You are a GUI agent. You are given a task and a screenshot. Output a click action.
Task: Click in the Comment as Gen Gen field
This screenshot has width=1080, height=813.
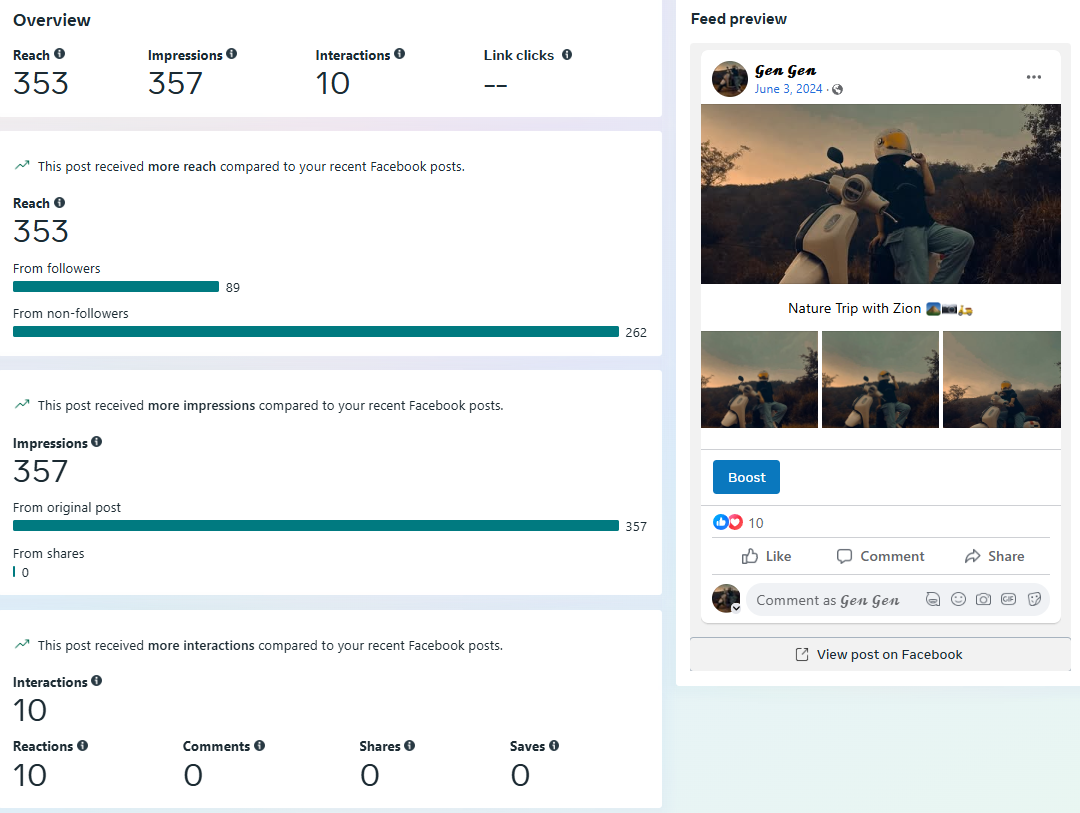[x=828, y=600]
